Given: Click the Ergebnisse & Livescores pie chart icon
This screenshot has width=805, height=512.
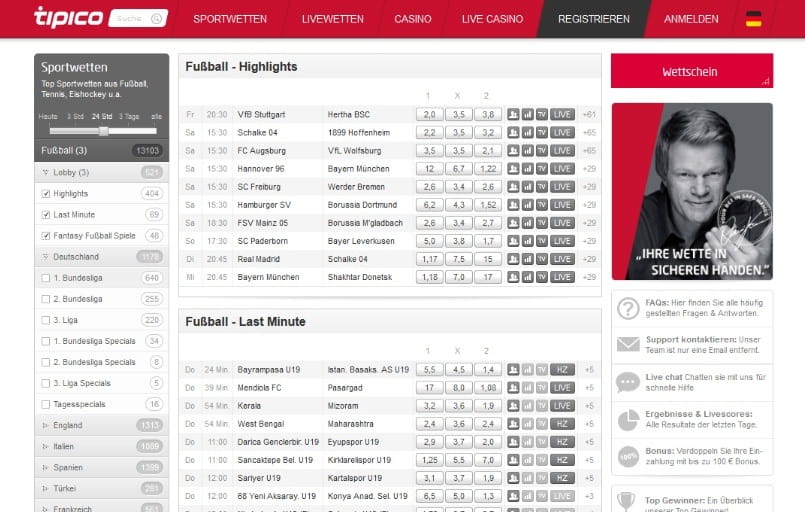Looking at the screenshot, I should coord(628,419).
